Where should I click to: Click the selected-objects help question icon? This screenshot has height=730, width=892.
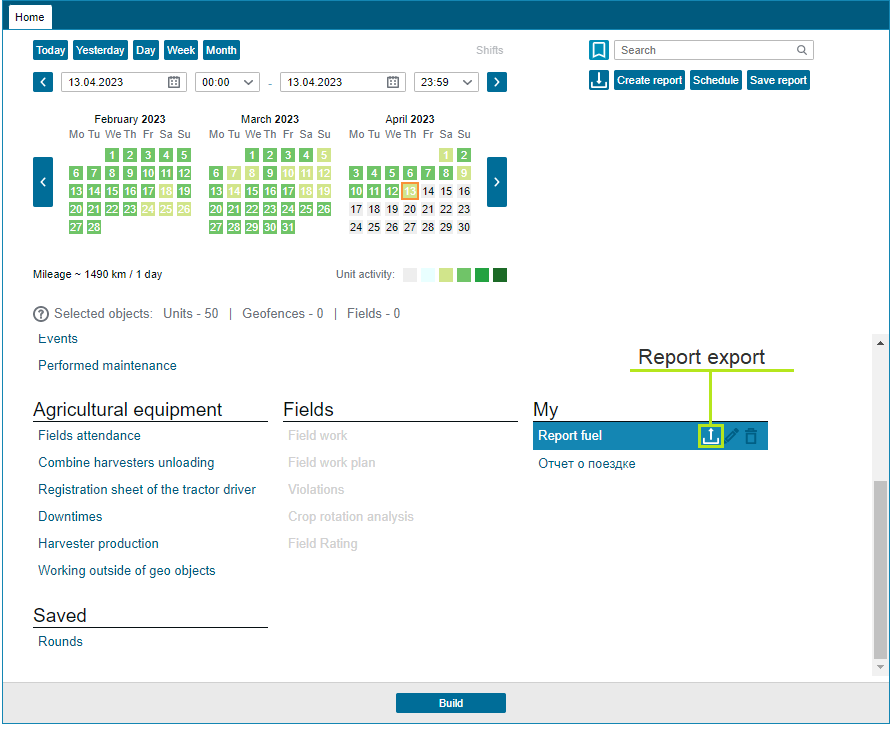tap(41, 314)
